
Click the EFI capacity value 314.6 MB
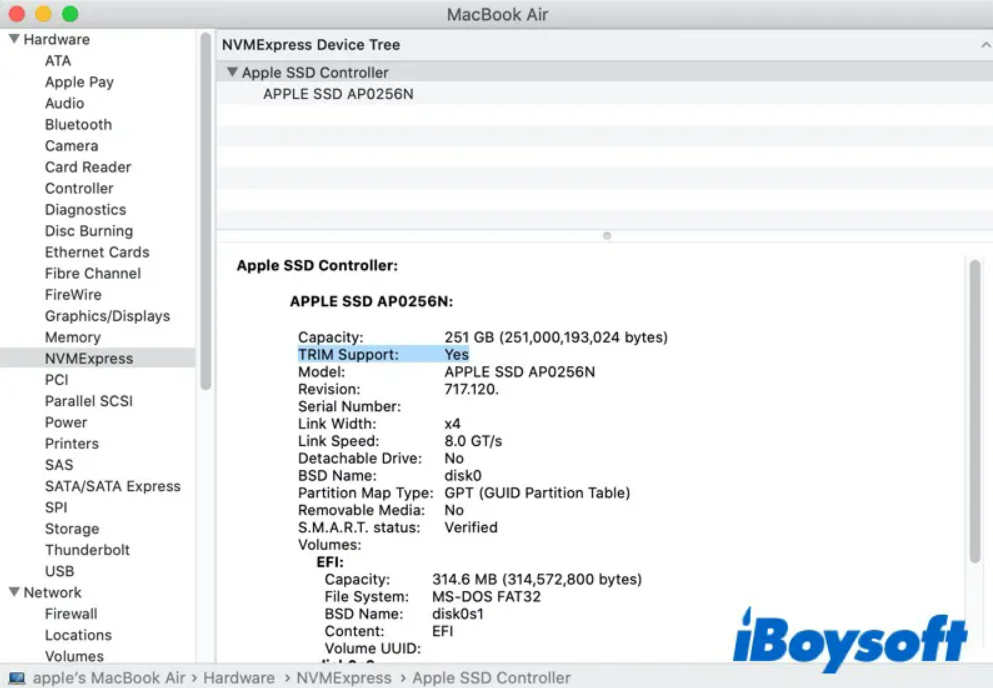click(x=536, y=579)
